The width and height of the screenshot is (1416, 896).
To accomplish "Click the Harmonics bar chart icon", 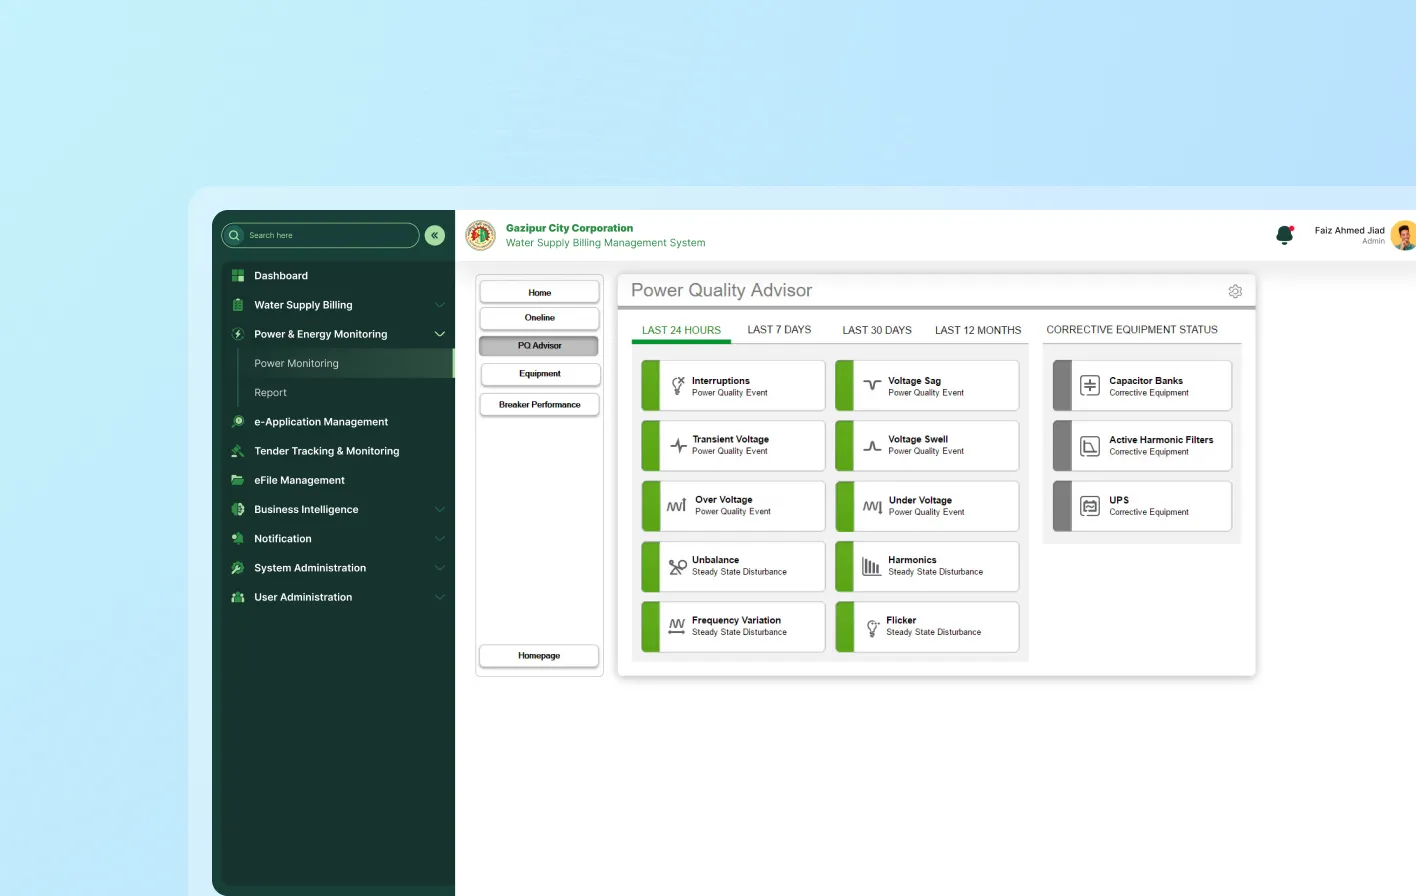I will click(x=871, y=566).
